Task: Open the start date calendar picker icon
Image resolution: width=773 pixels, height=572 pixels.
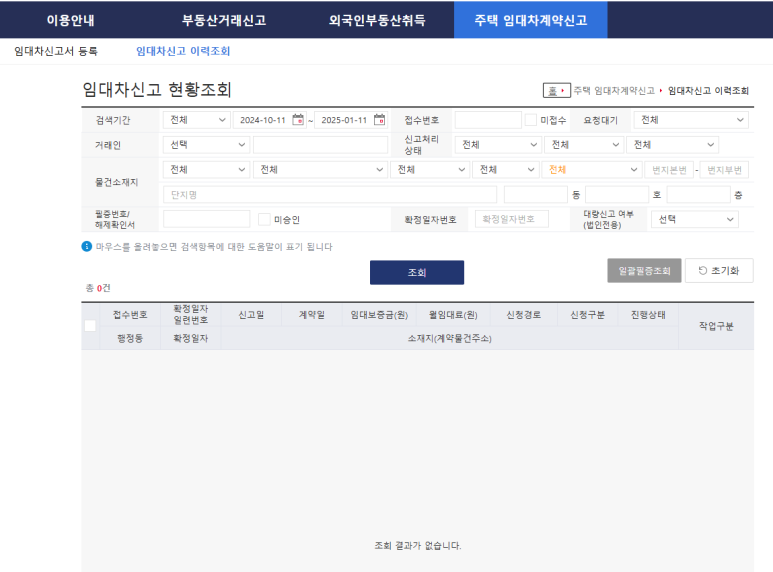Action: [298, 120]
